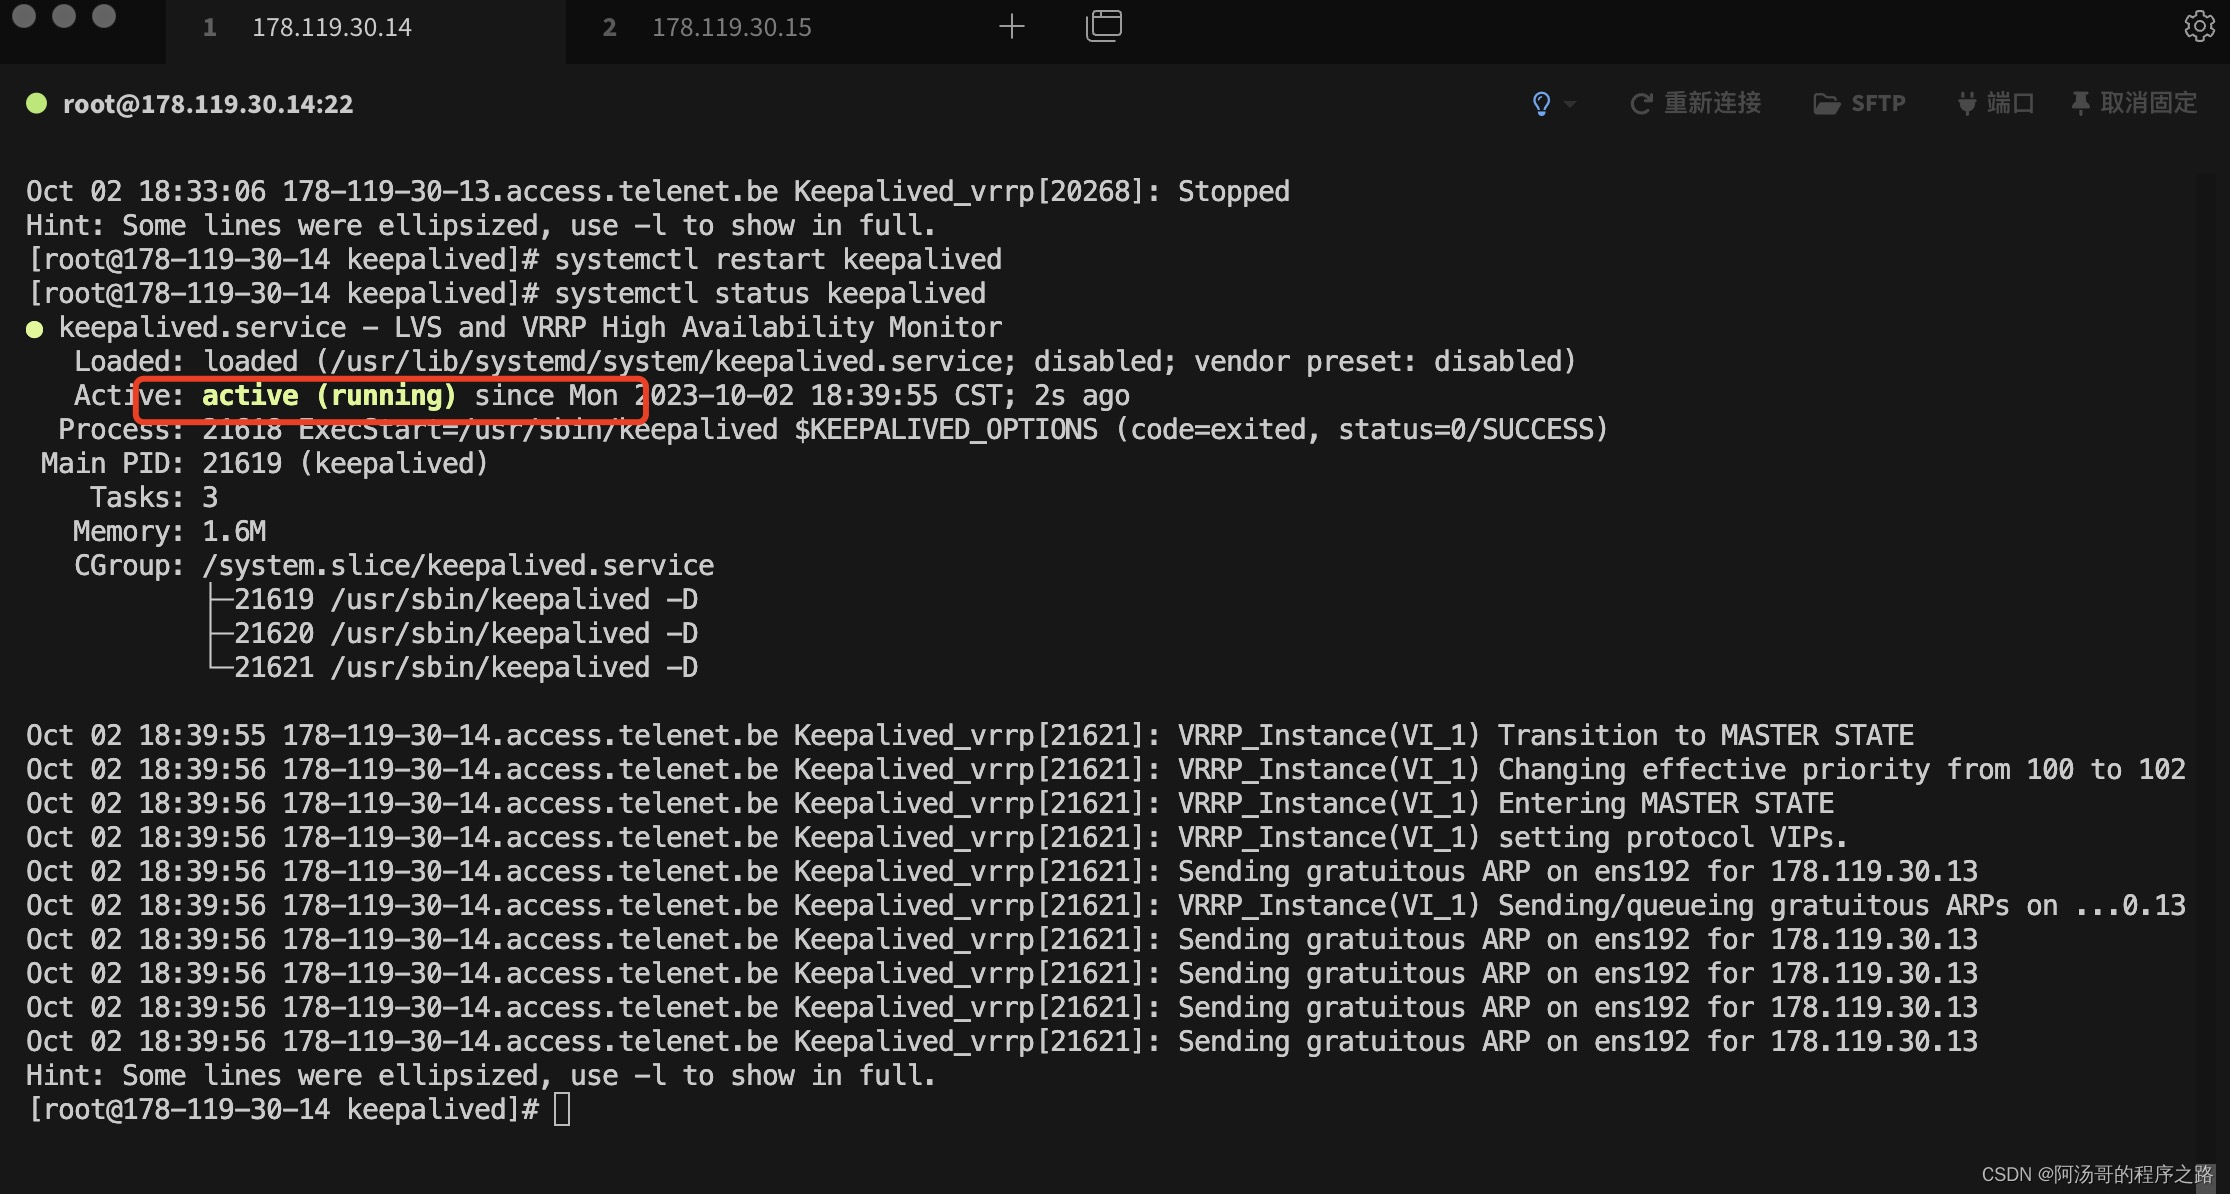
Task: Click the 'active (running)' status text
Action: click(x=329, y=395)
